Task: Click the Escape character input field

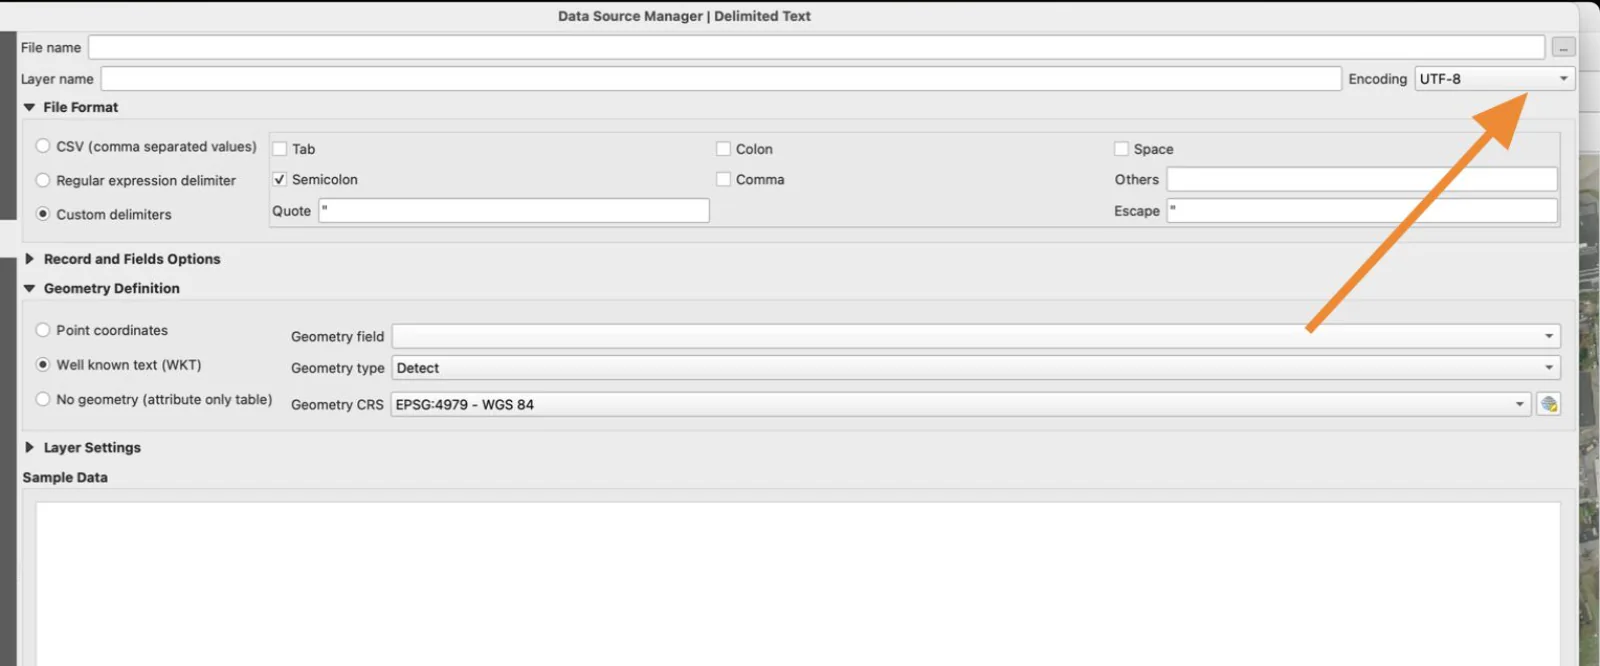Action: pos(1362,211)
